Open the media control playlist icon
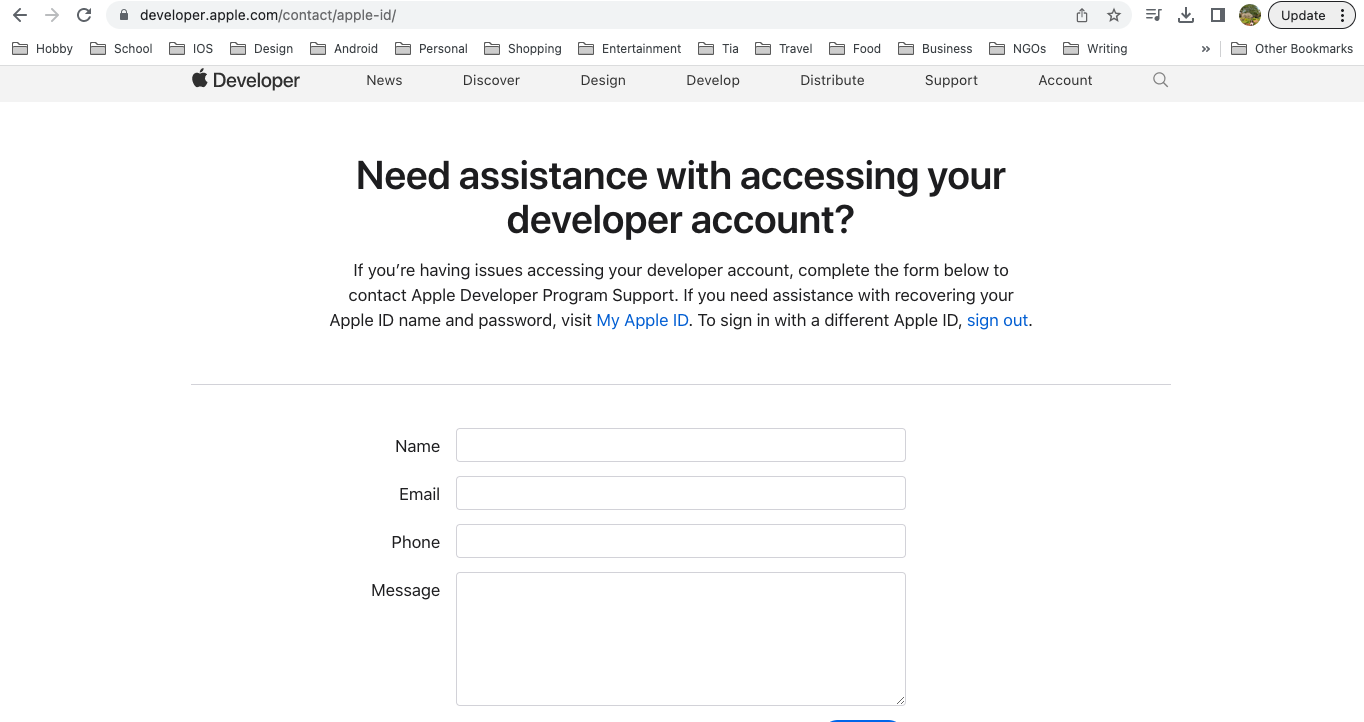Viewport: 1364px width, 722px height. [x=1153, y=15]
